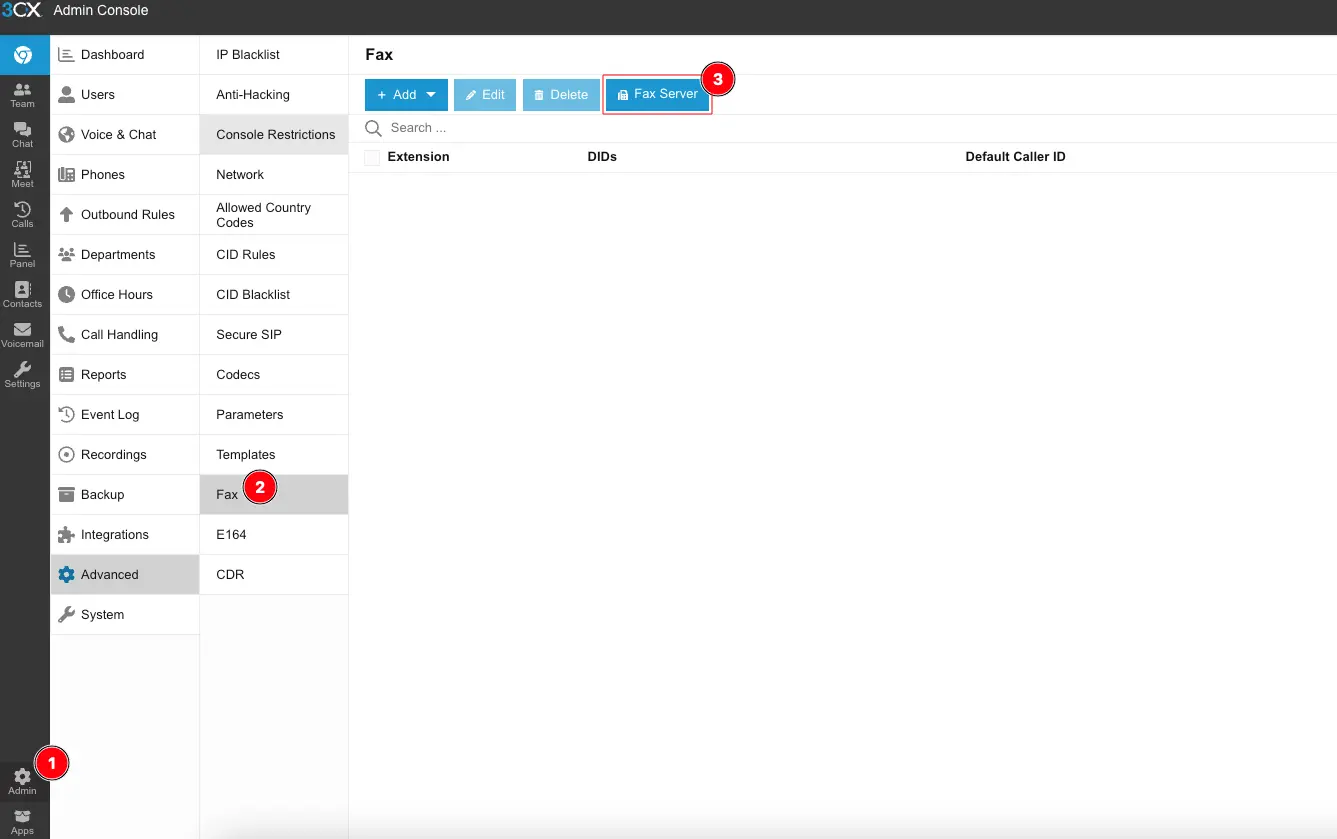The width and height of the screenshot is (1337, 839).
Task: Open the Contacts icon in sidebar
Action: [x=22, y=294]
